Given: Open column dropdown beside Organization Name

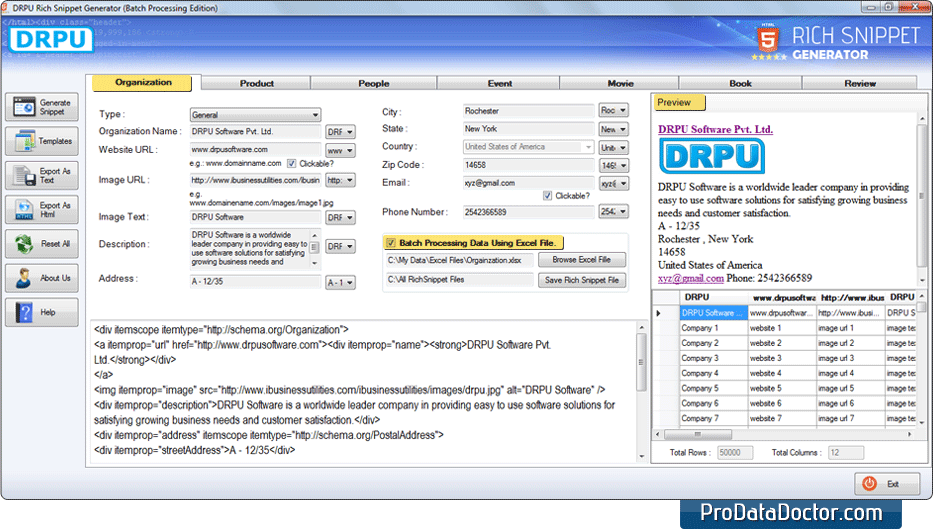Looking at the screenshot, I should [340, 132].
